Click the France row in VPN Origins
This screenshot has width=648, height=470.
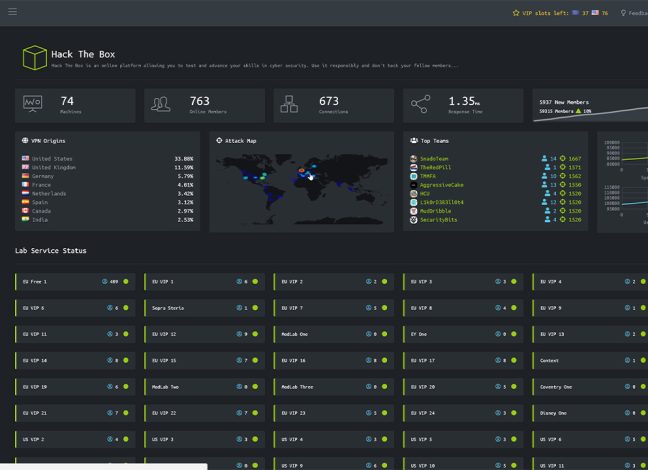(x=107, y=185)
